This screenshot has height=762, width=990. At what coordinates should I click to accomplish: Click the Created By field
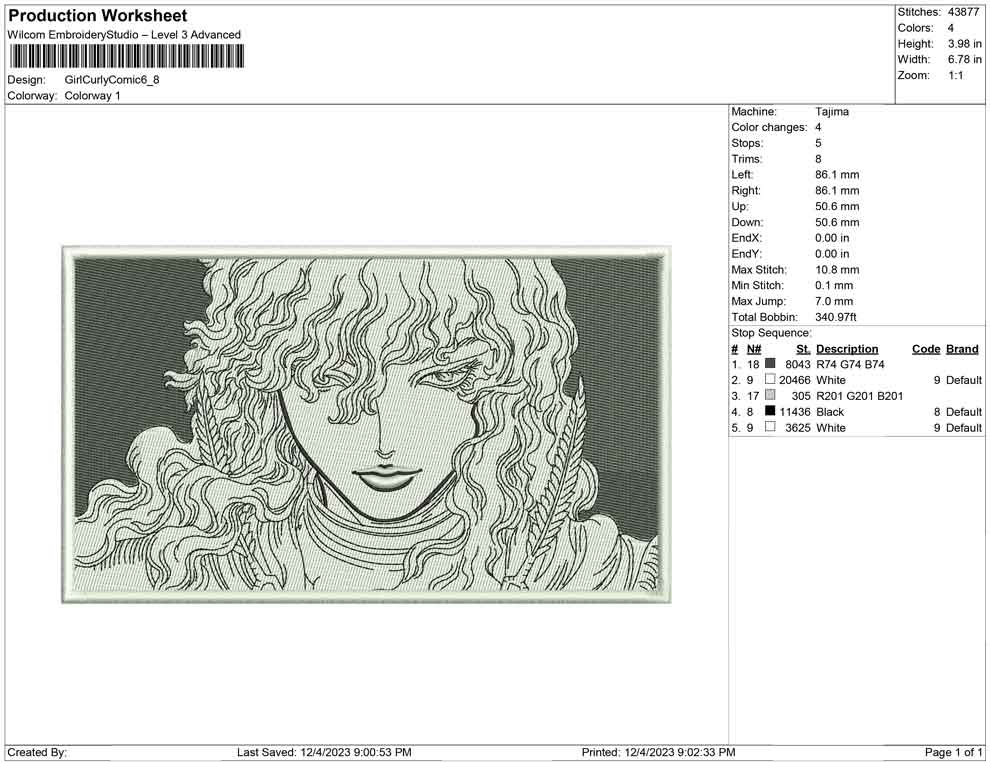(x=37, y=751)
